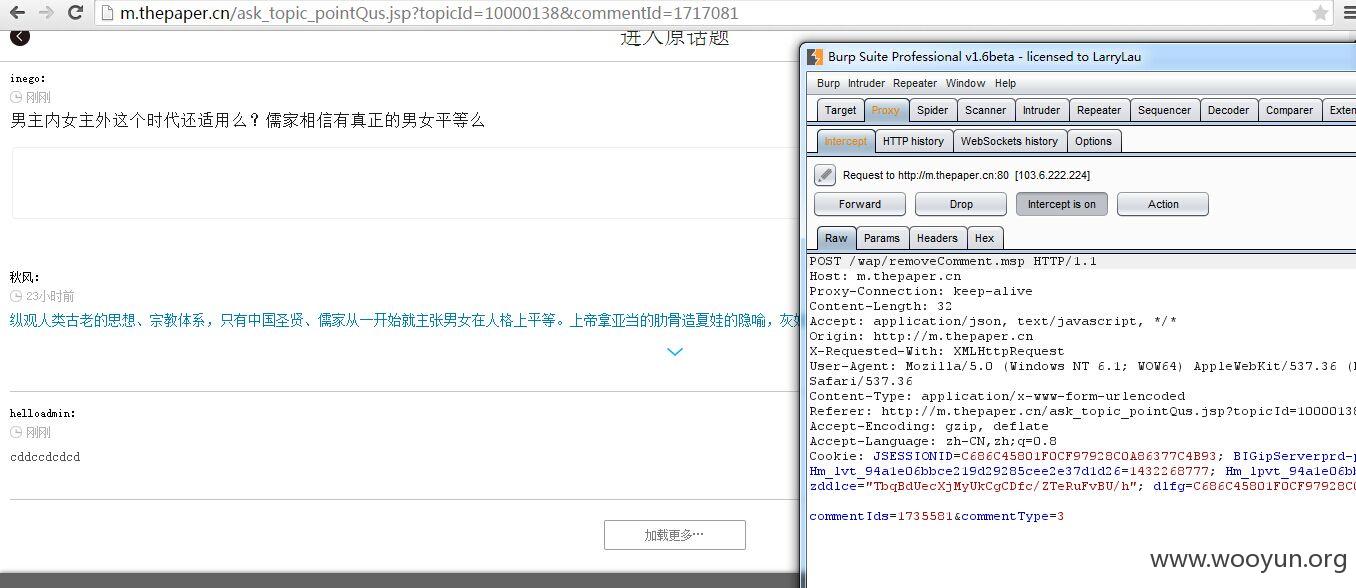
Task: Select the Intercept sub-tab
Action: pyautogui.click(x=845, y=141)
